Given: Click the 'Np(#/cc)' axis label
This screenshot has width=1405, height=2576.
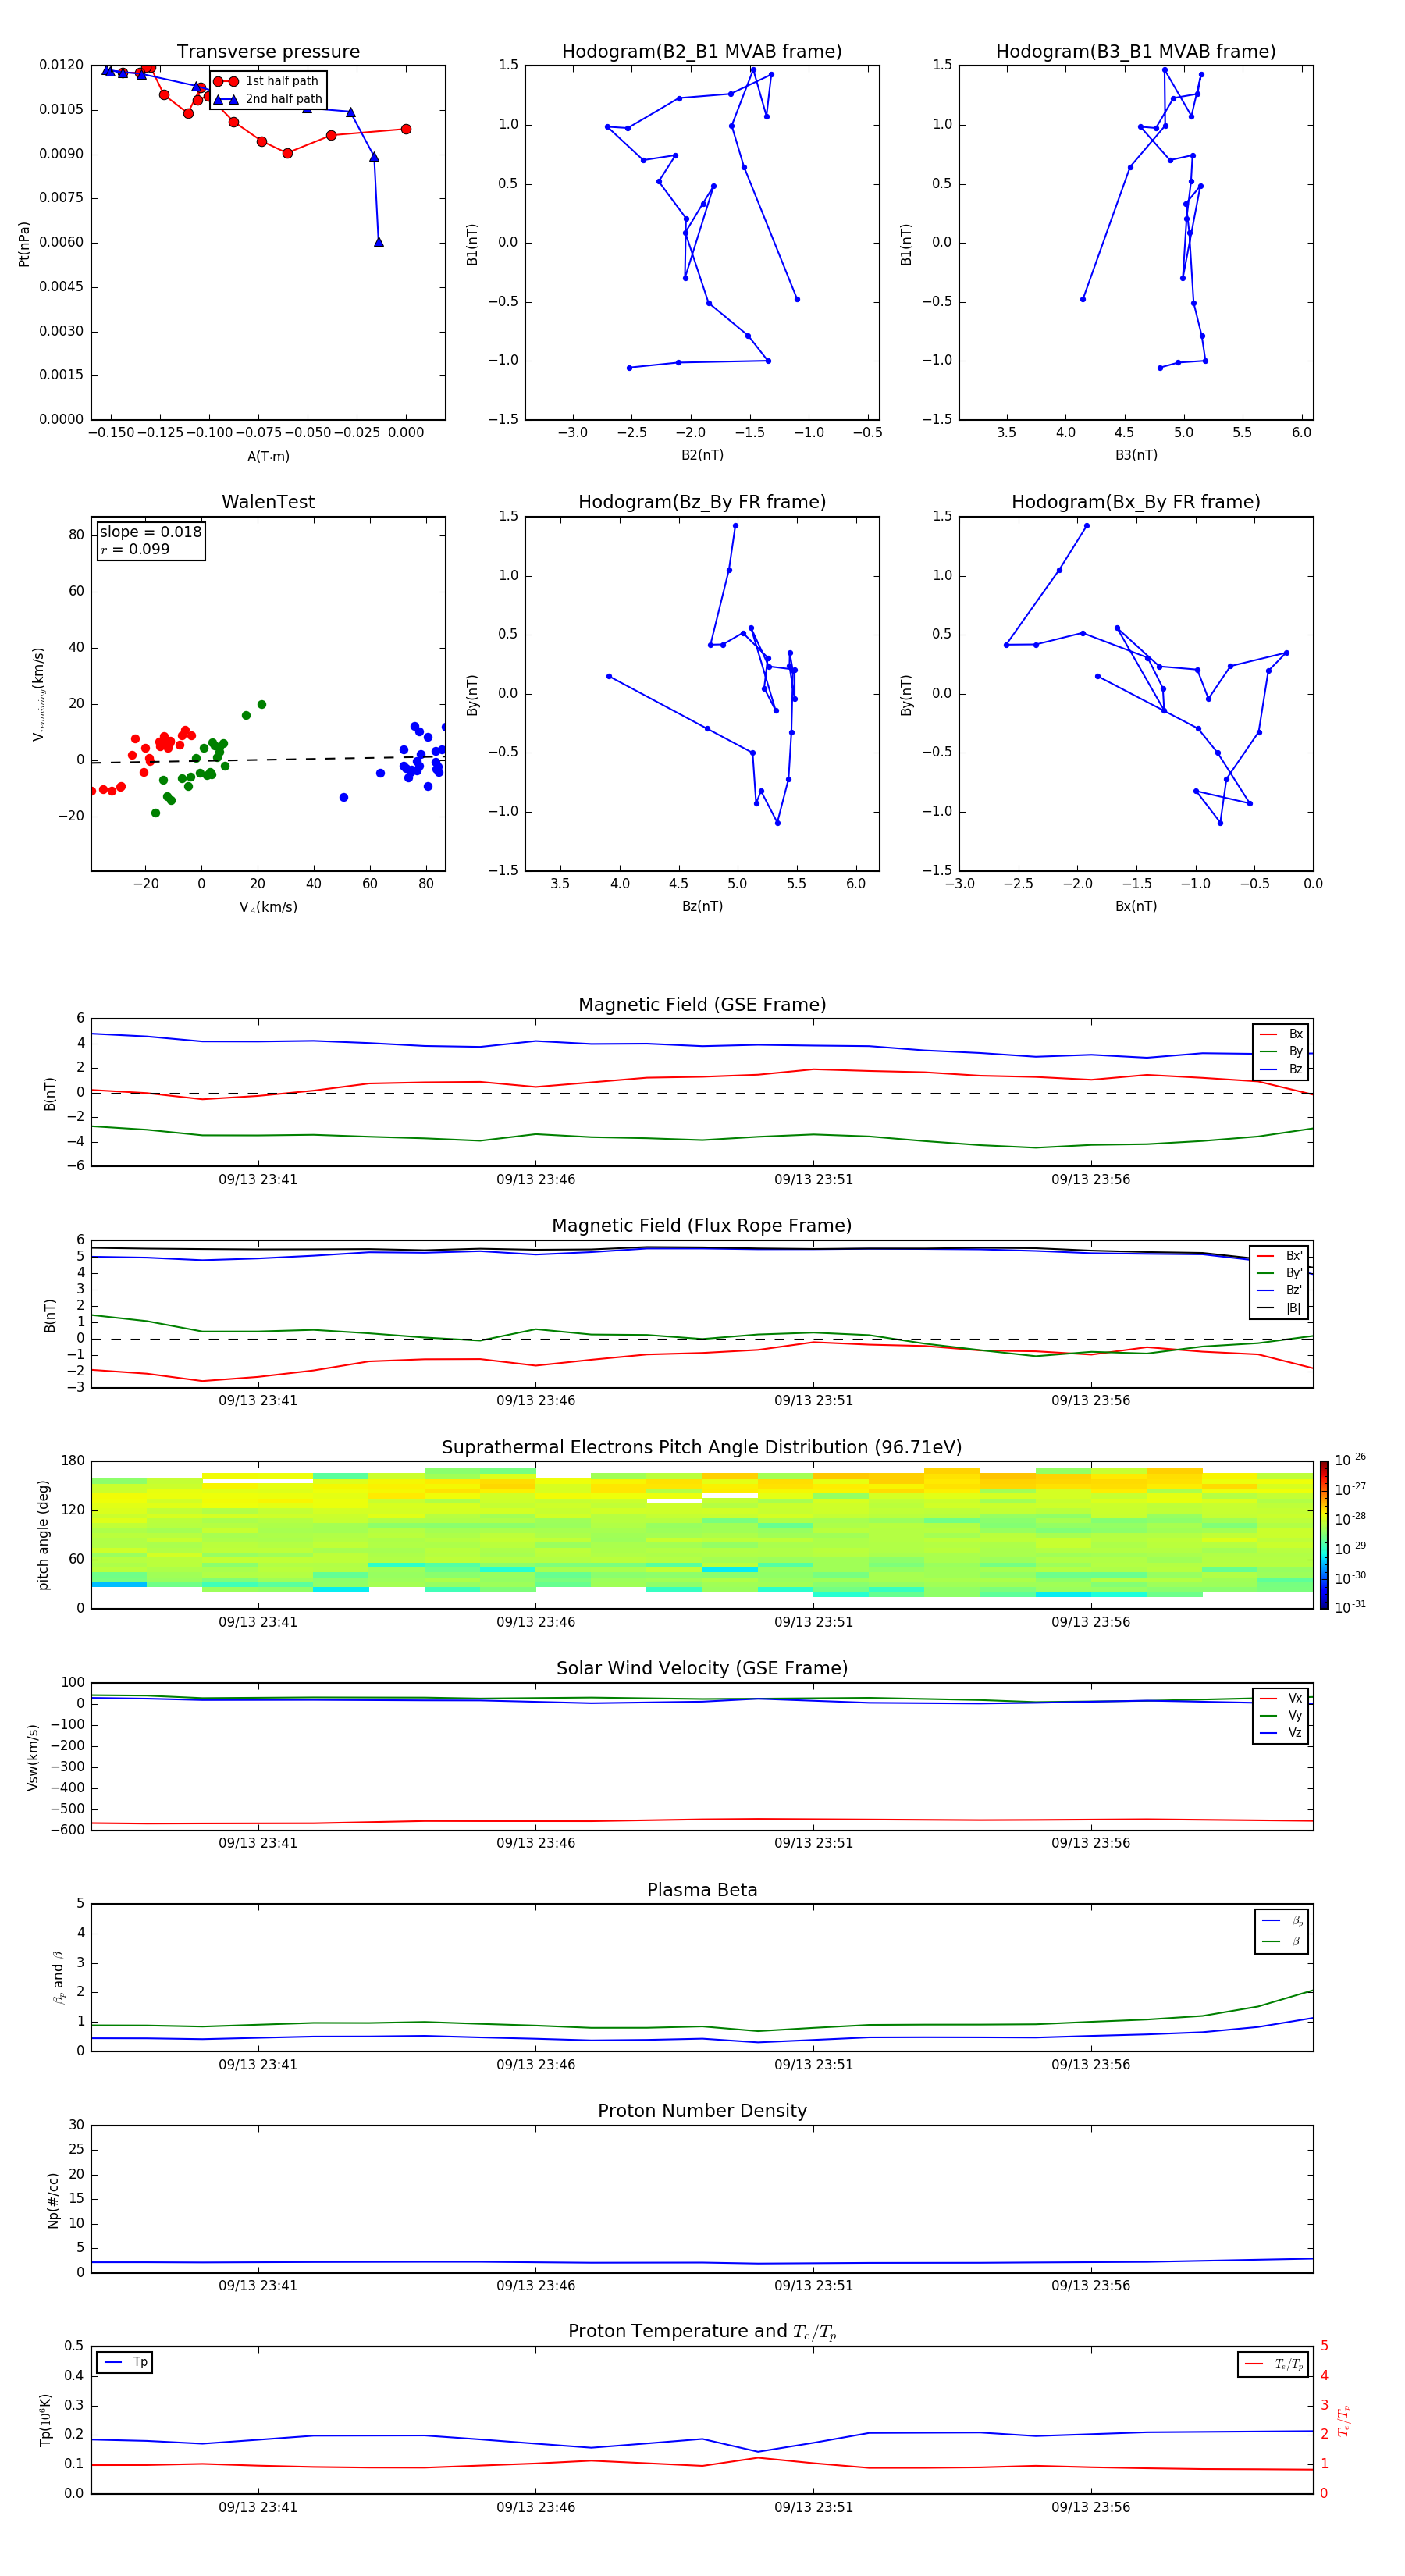Looking at the screenshot, I should click(x=53, y=2200).
